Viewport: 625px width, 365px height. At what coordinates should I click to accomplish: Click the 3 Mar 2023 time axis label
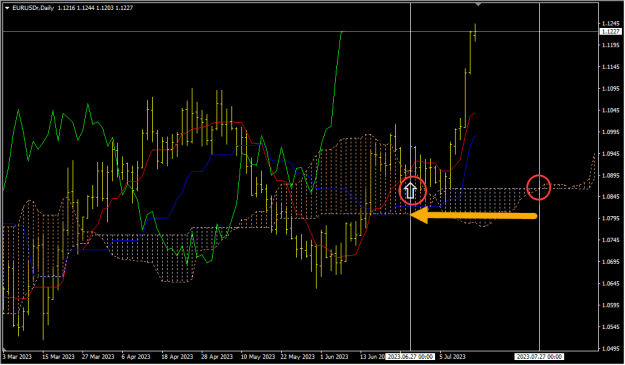17,356
